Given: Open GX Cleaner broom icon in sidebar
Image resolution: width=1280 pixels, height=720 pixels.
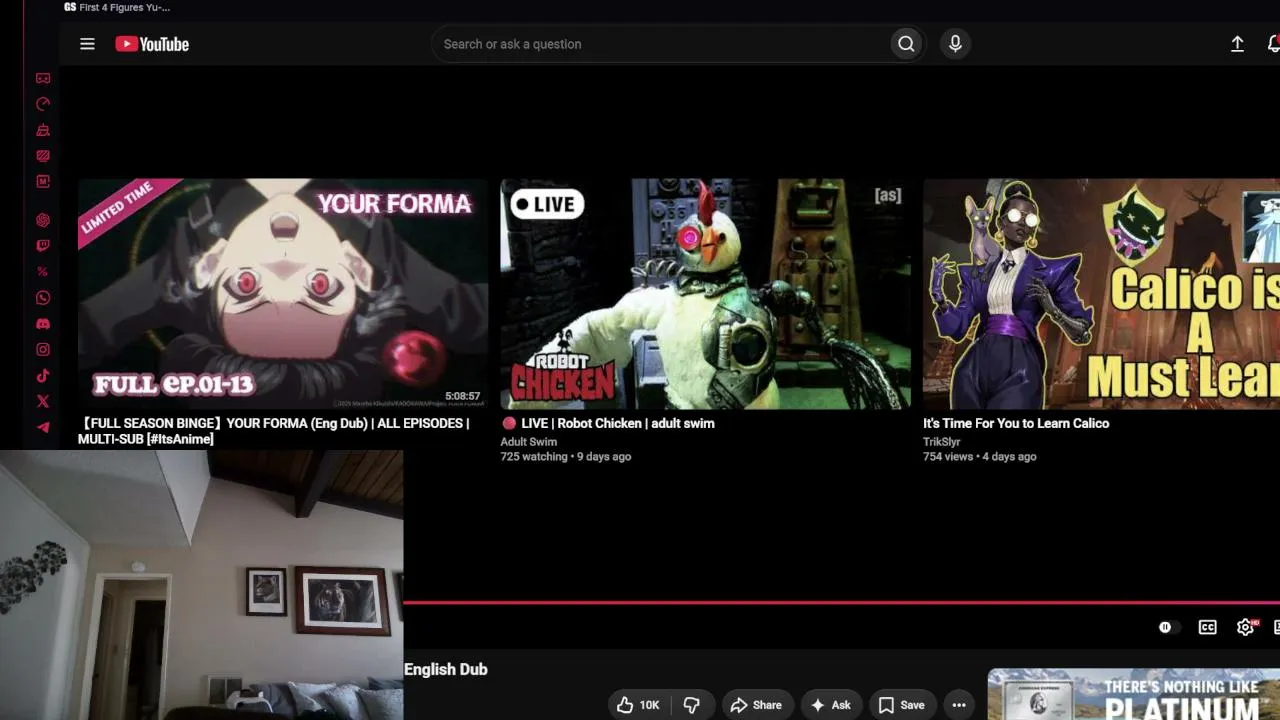Looking at the screenshot, I should 43,130.
